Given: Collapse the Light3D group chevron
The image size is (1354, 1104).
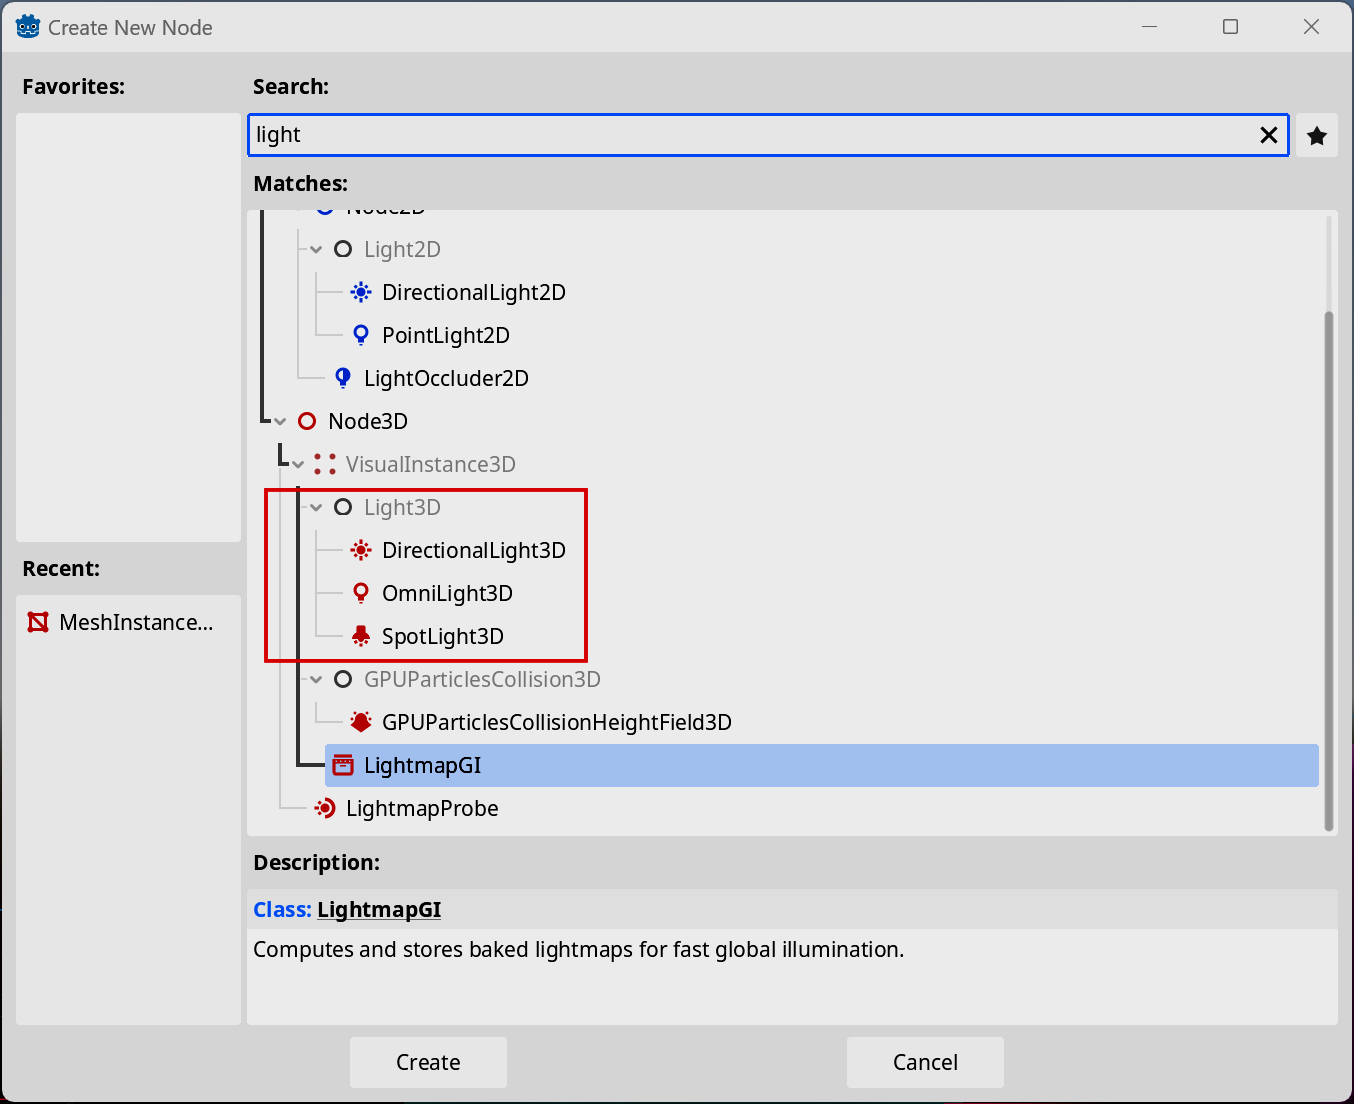Looking at the screenshot, I should [x=316, y=508].
